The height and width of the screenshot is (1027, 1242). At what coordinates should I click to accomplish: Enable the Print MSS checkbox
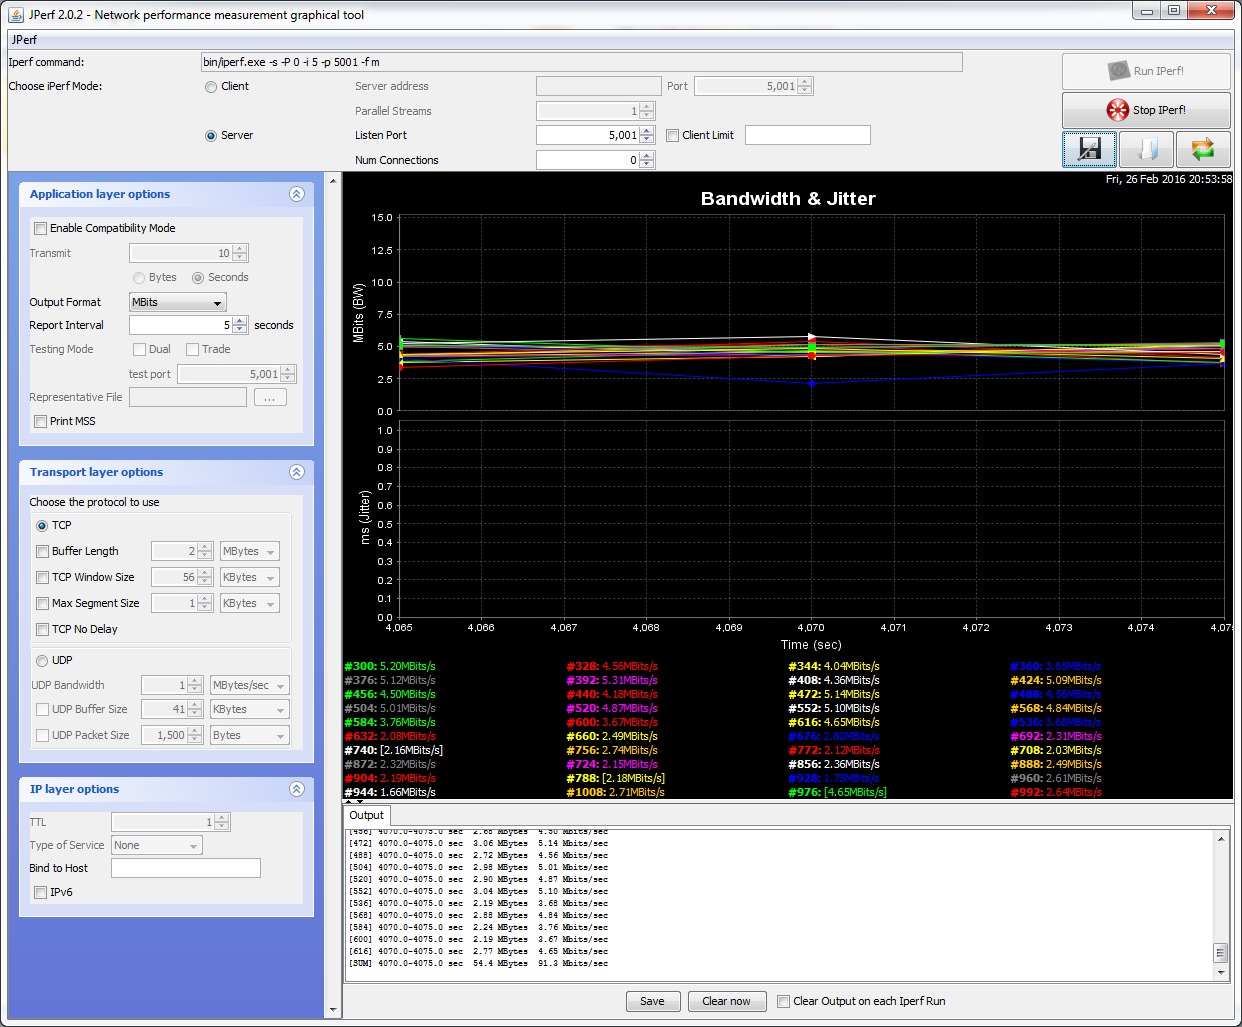(41, 422)
